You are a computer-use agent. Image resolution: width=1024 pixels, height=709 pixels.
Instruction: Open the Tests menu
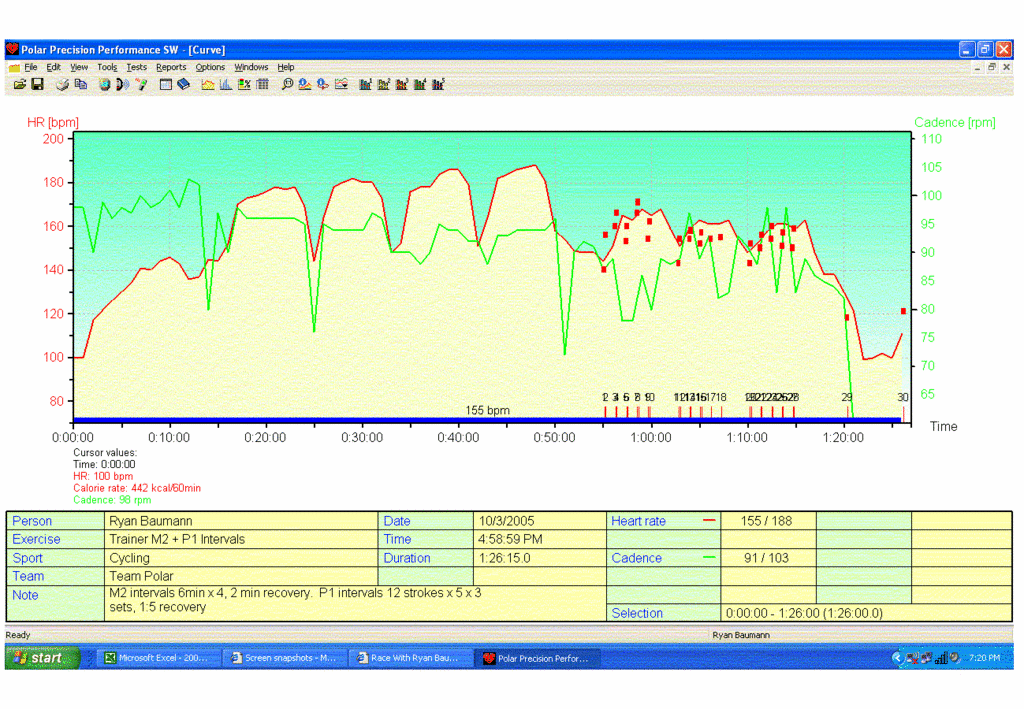[136, 67]
